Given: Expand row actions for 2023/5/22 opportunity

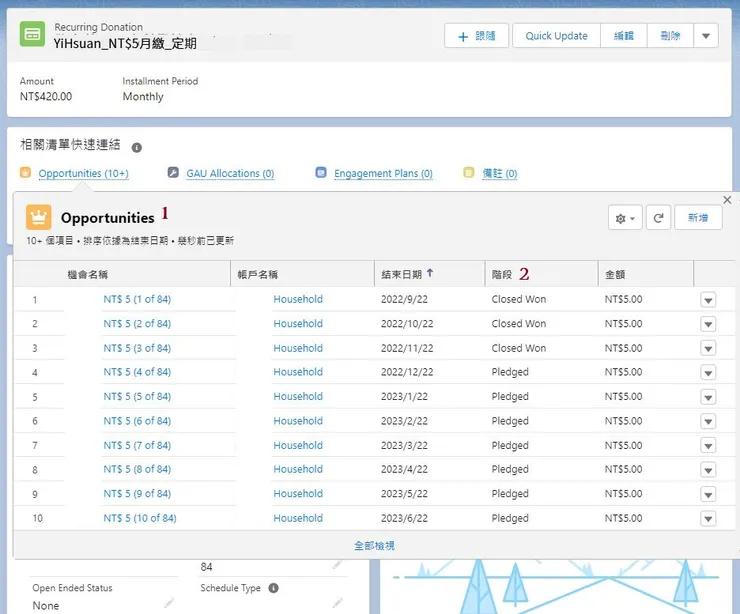Looking at the screenshot, I should 708,495.
